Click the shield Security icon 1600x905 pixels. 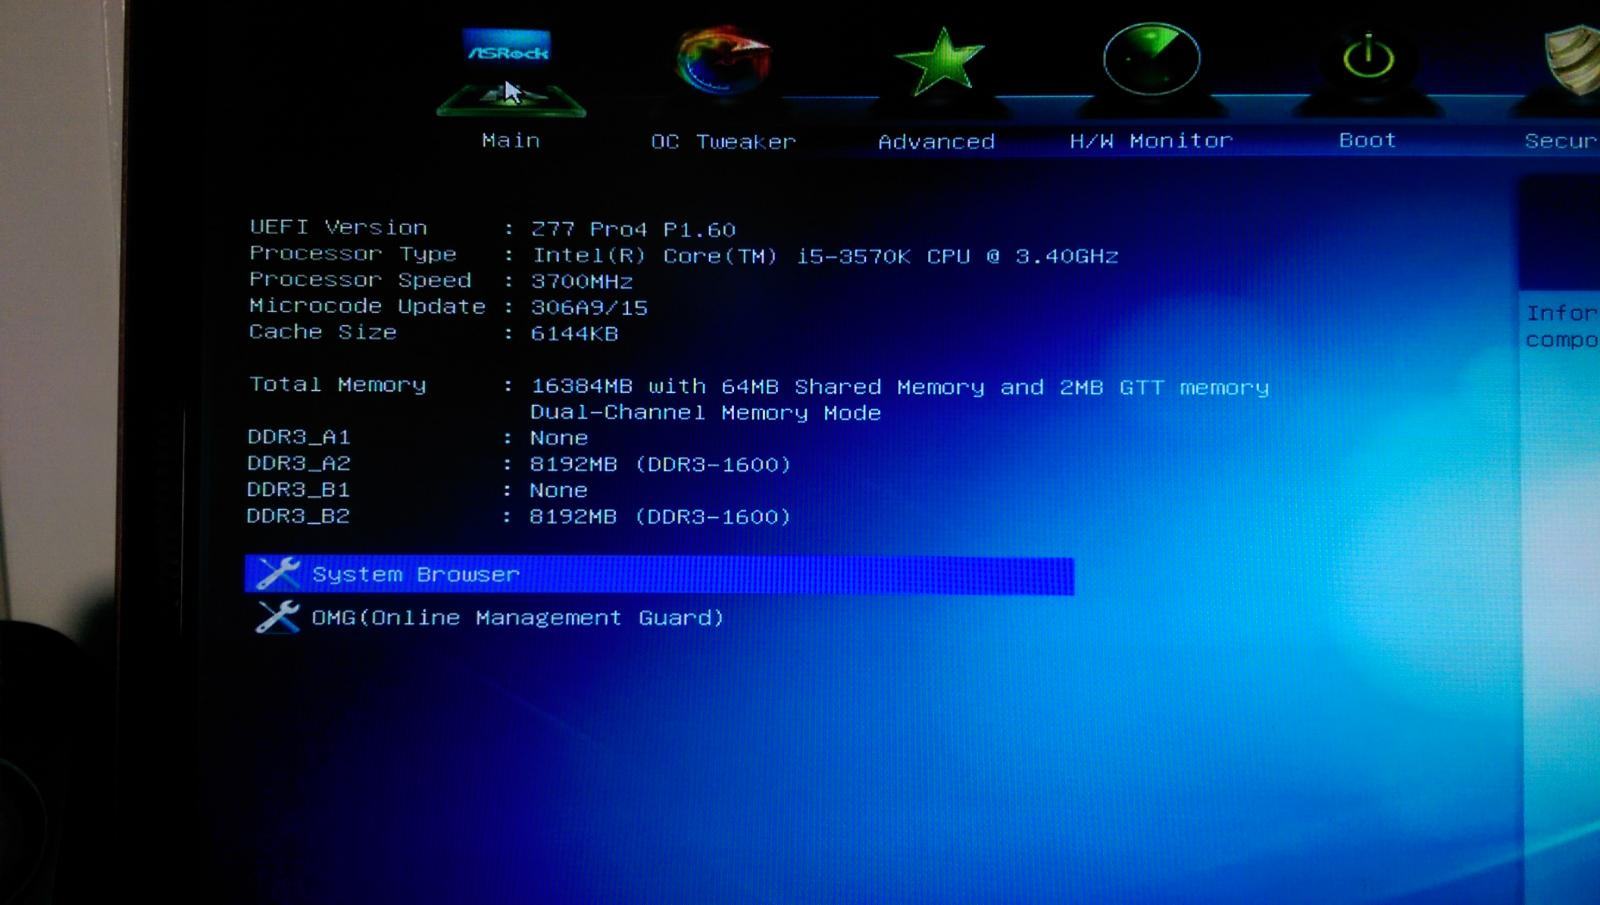pyautogui.click(x=1572, y=60)
